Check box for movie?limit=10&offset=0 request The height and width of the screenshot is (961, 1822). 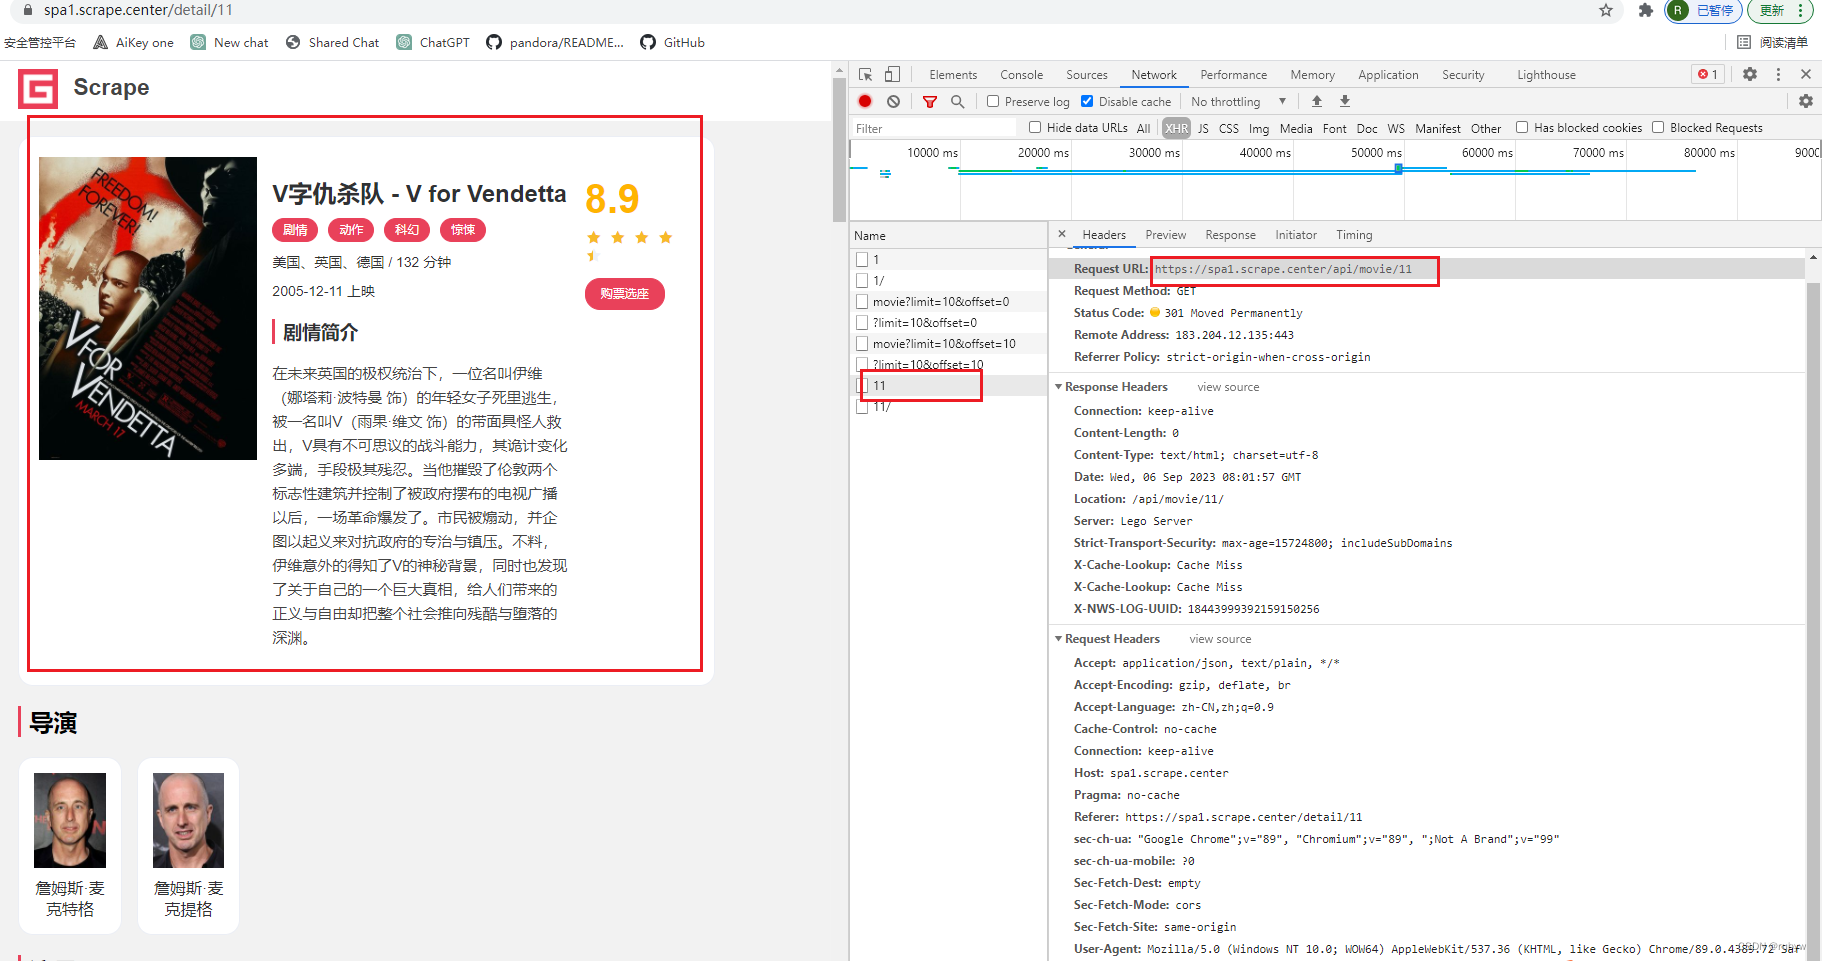click(862, 301)
